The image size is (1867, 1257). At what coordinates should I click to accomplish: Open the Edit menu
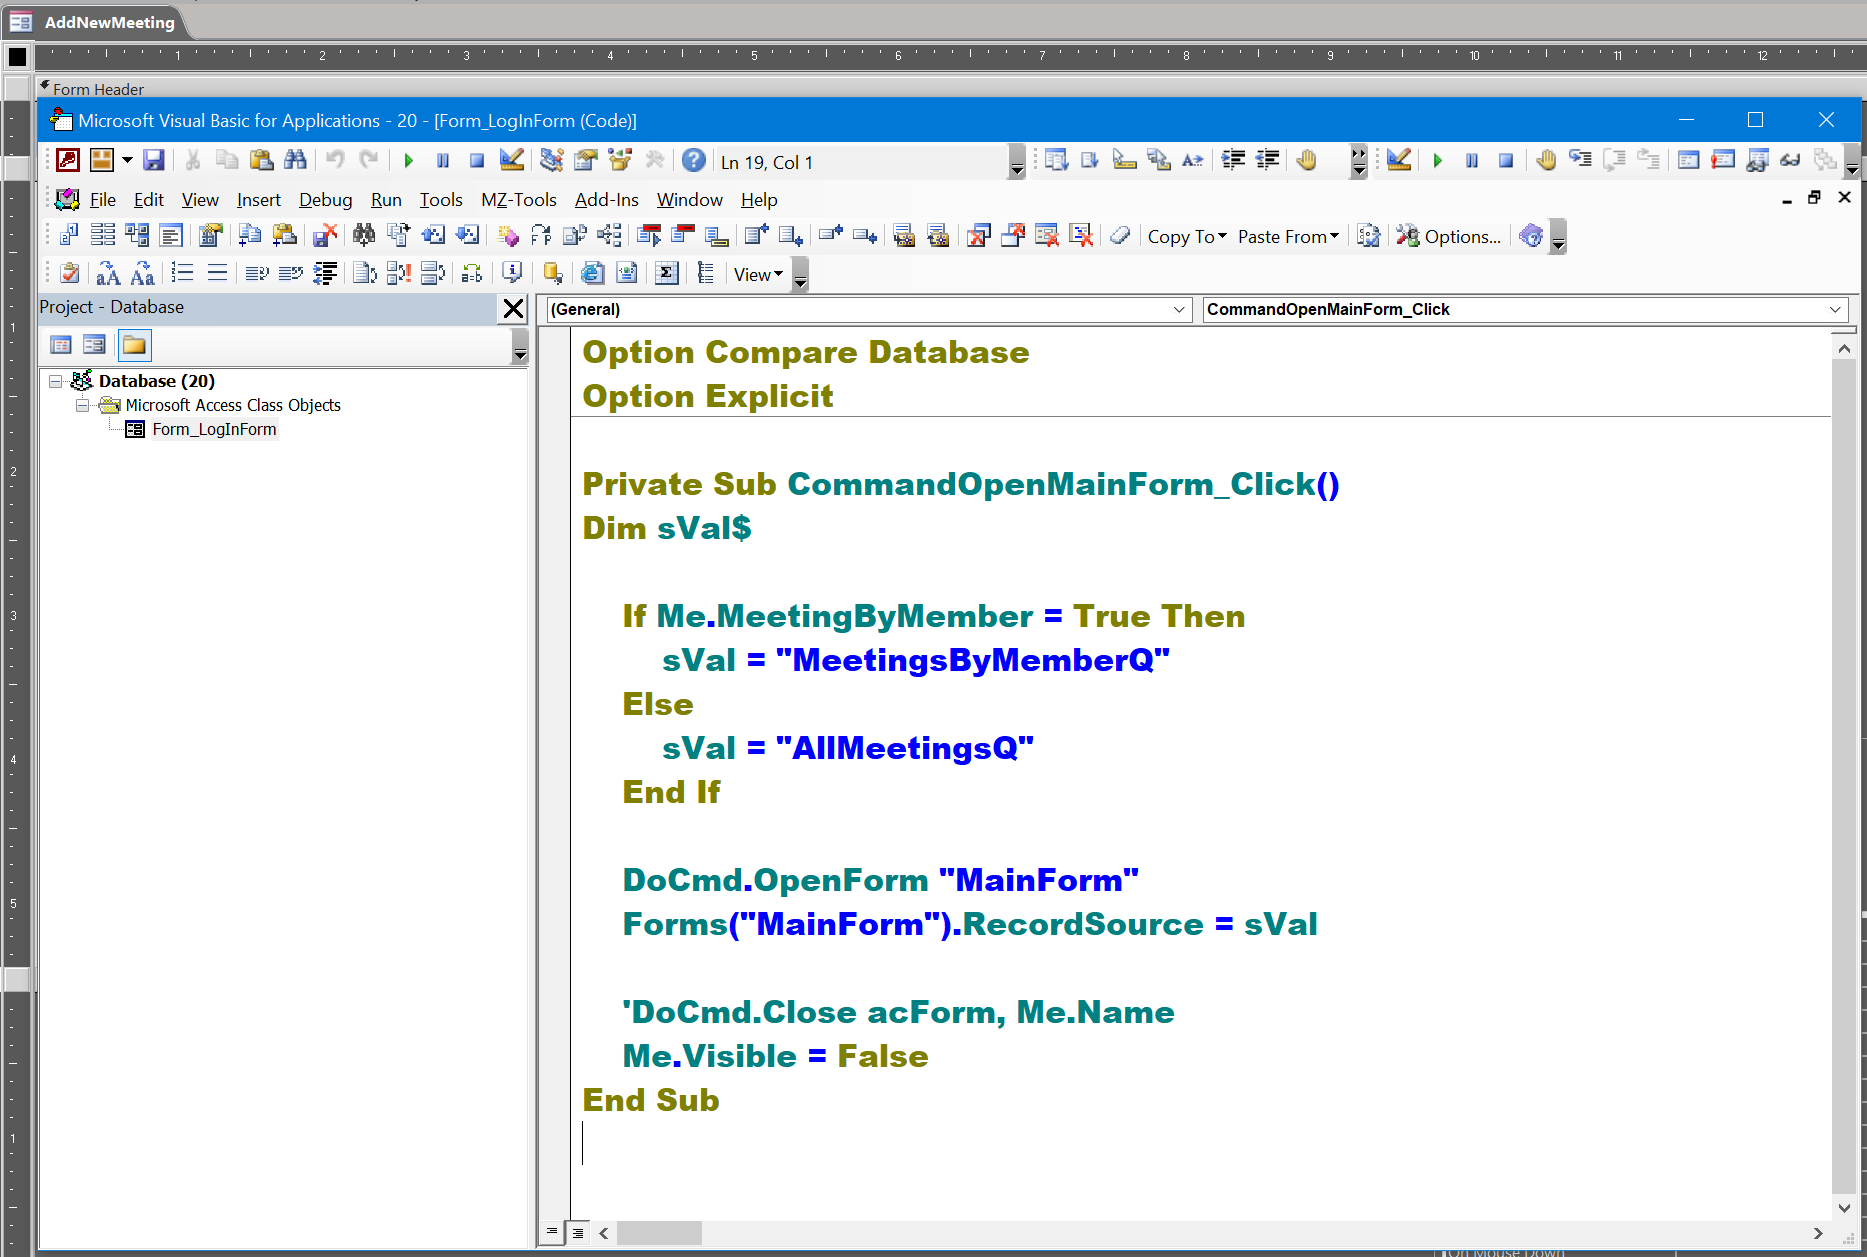coord(148,200)
